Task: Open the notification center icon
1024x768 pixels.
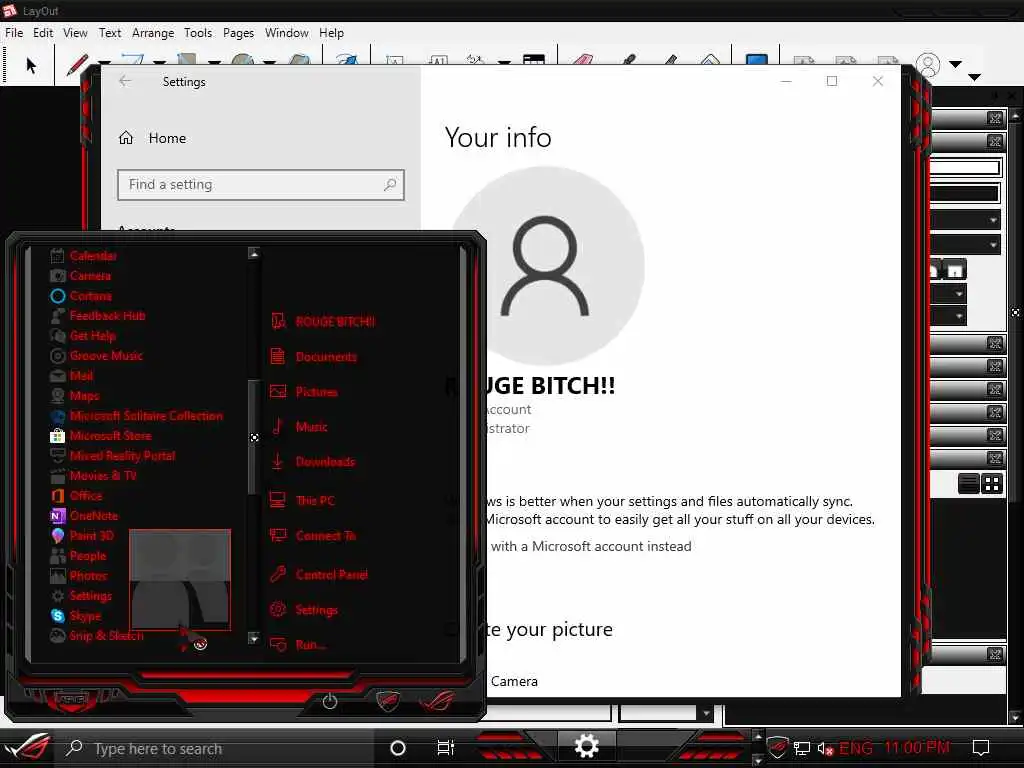Action: click(x=981, y=748)
